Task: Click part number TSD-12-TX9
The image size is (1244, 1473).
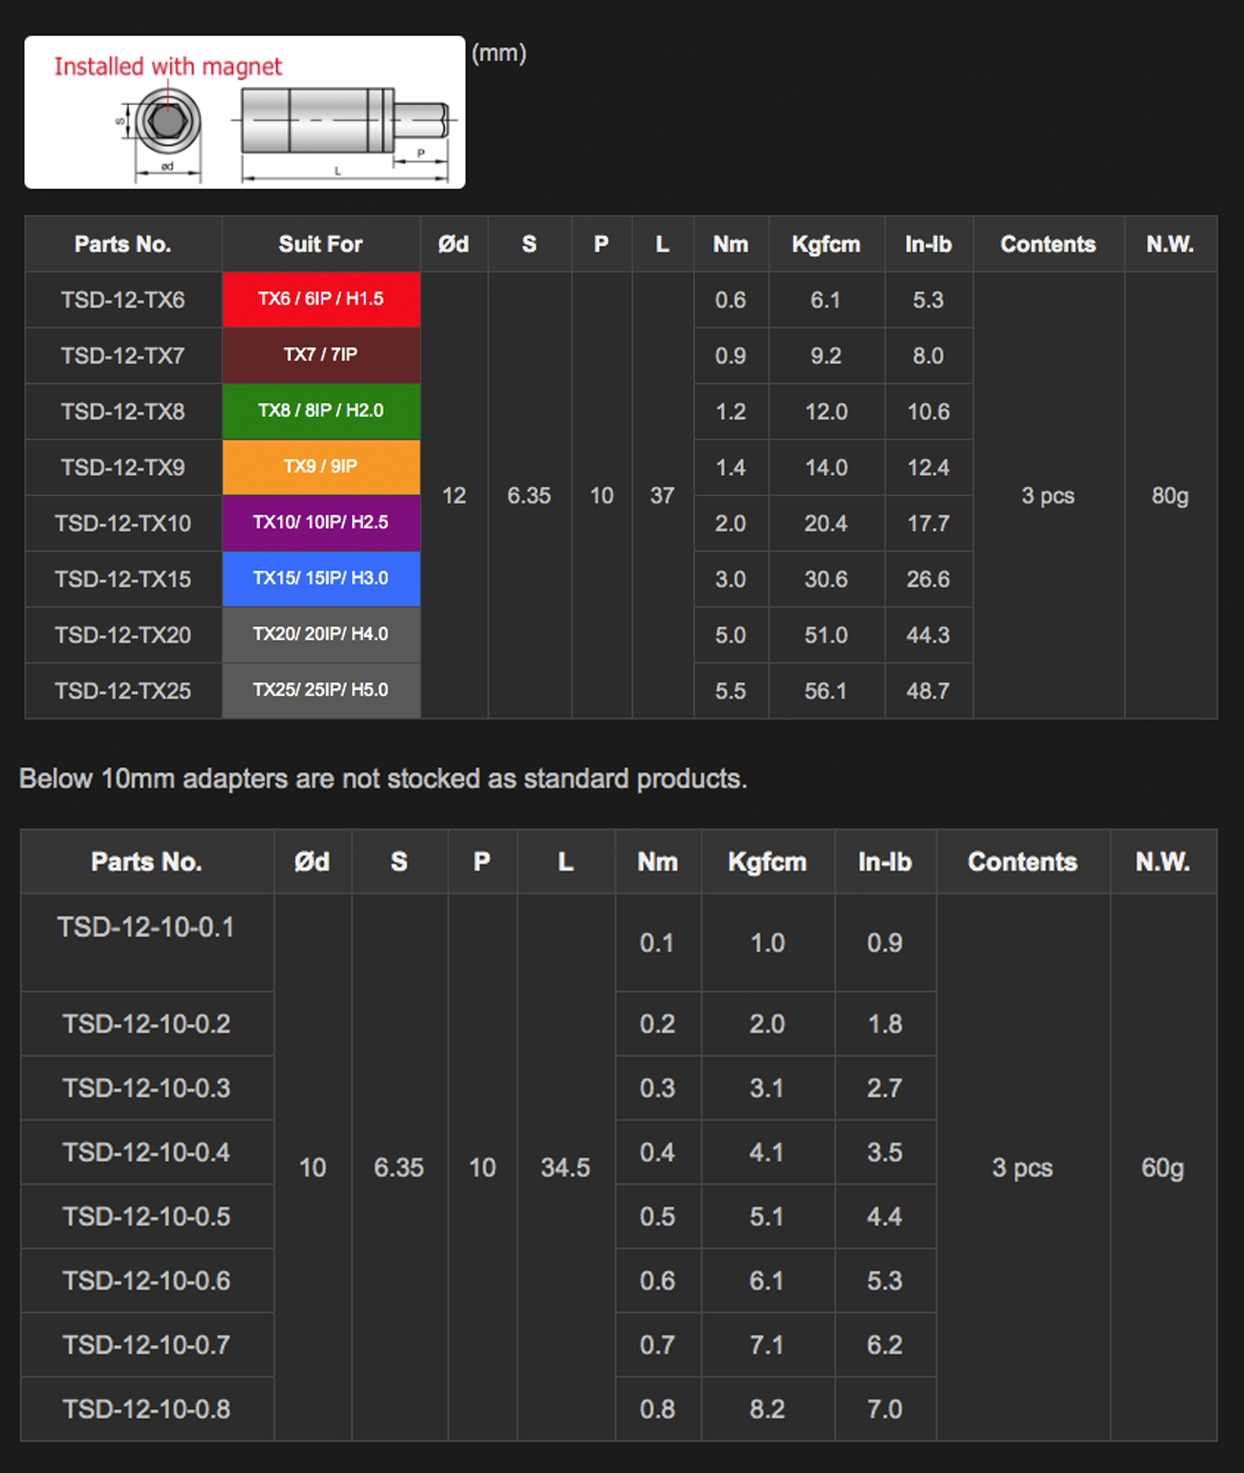Action: tap(123, 468)
